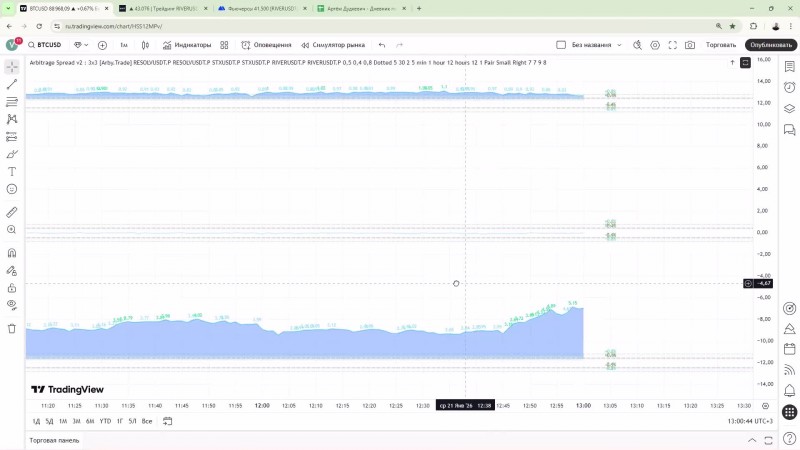Select the crosshair cursor tool
The image size is (800, 450).
[x=12, y=67]
